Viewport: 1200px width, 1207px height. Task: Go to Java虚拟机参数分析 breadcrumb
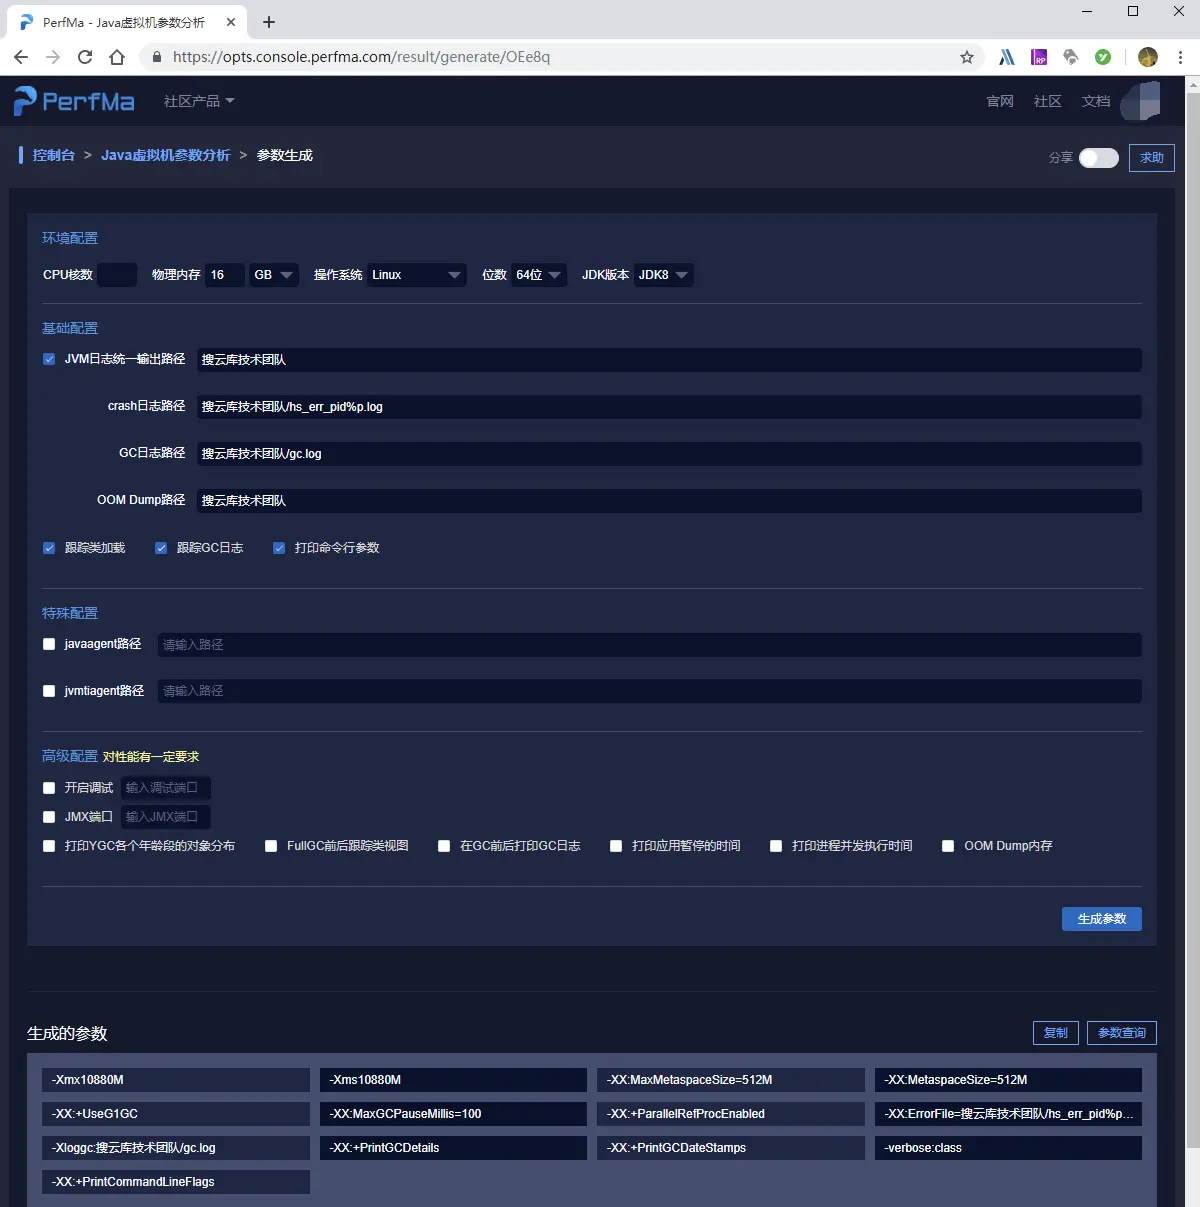click(166, 155)
